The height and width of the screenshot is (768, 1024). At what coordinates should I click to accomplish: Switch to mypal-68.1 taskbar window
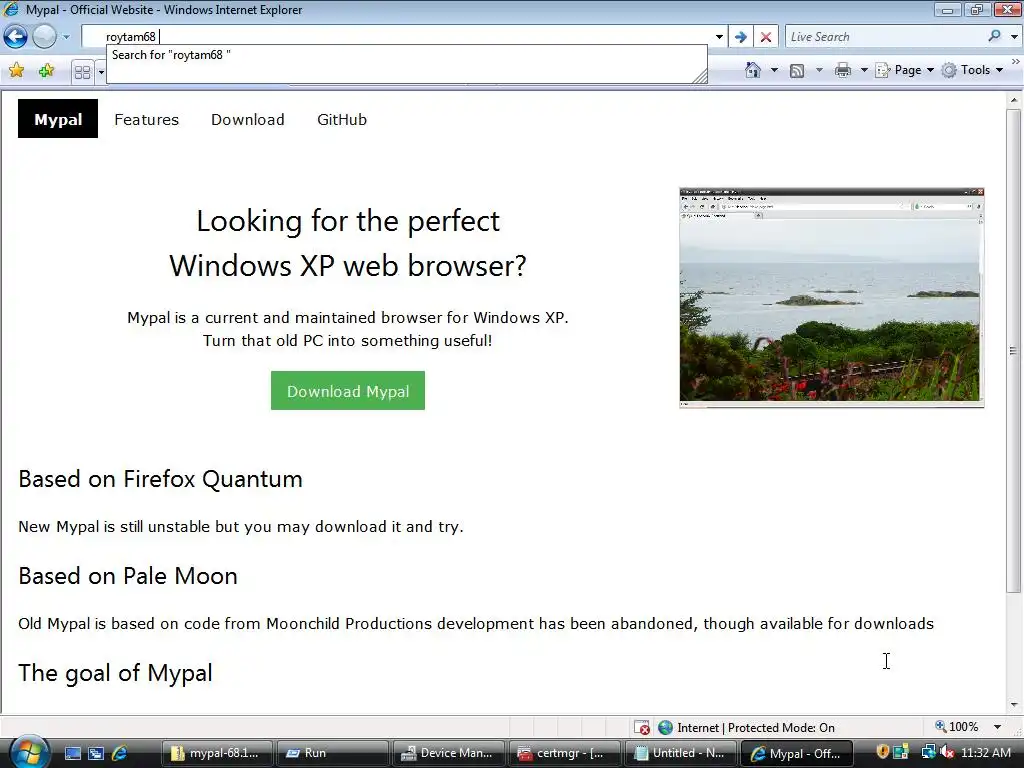[216, 753]
